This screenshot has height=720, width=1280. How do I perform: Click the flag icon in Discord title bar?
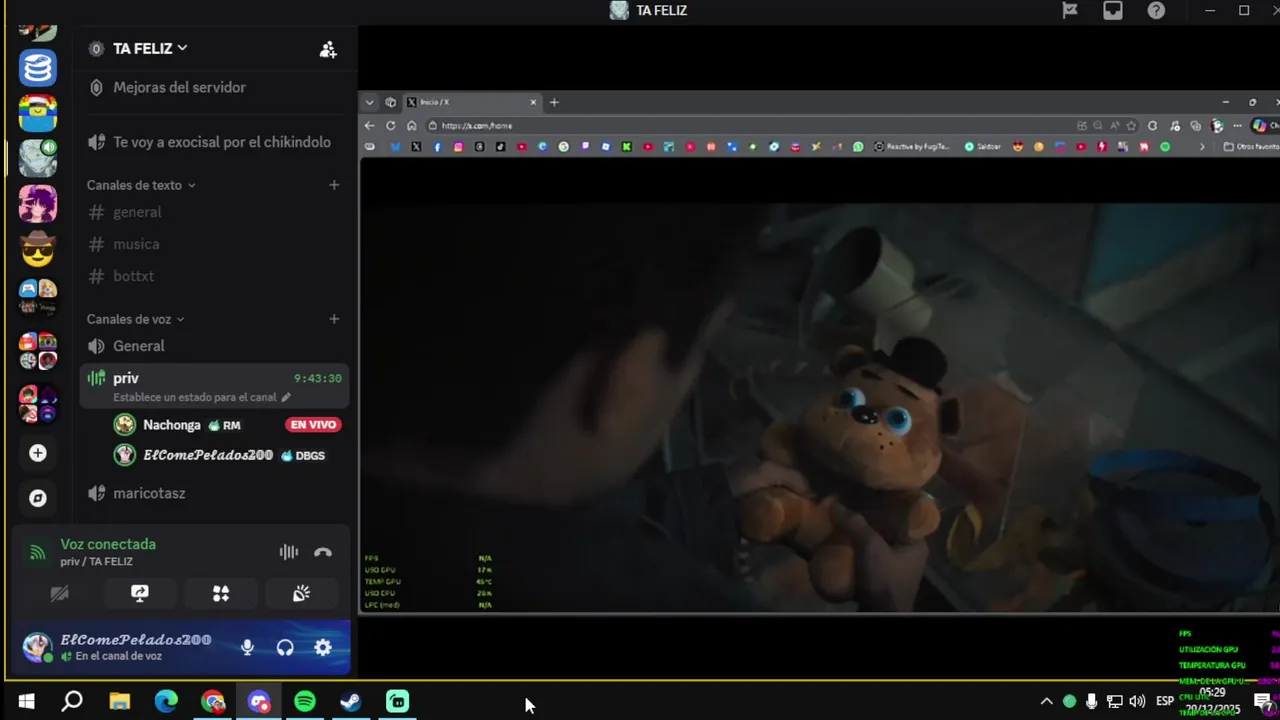point(1070,10)
